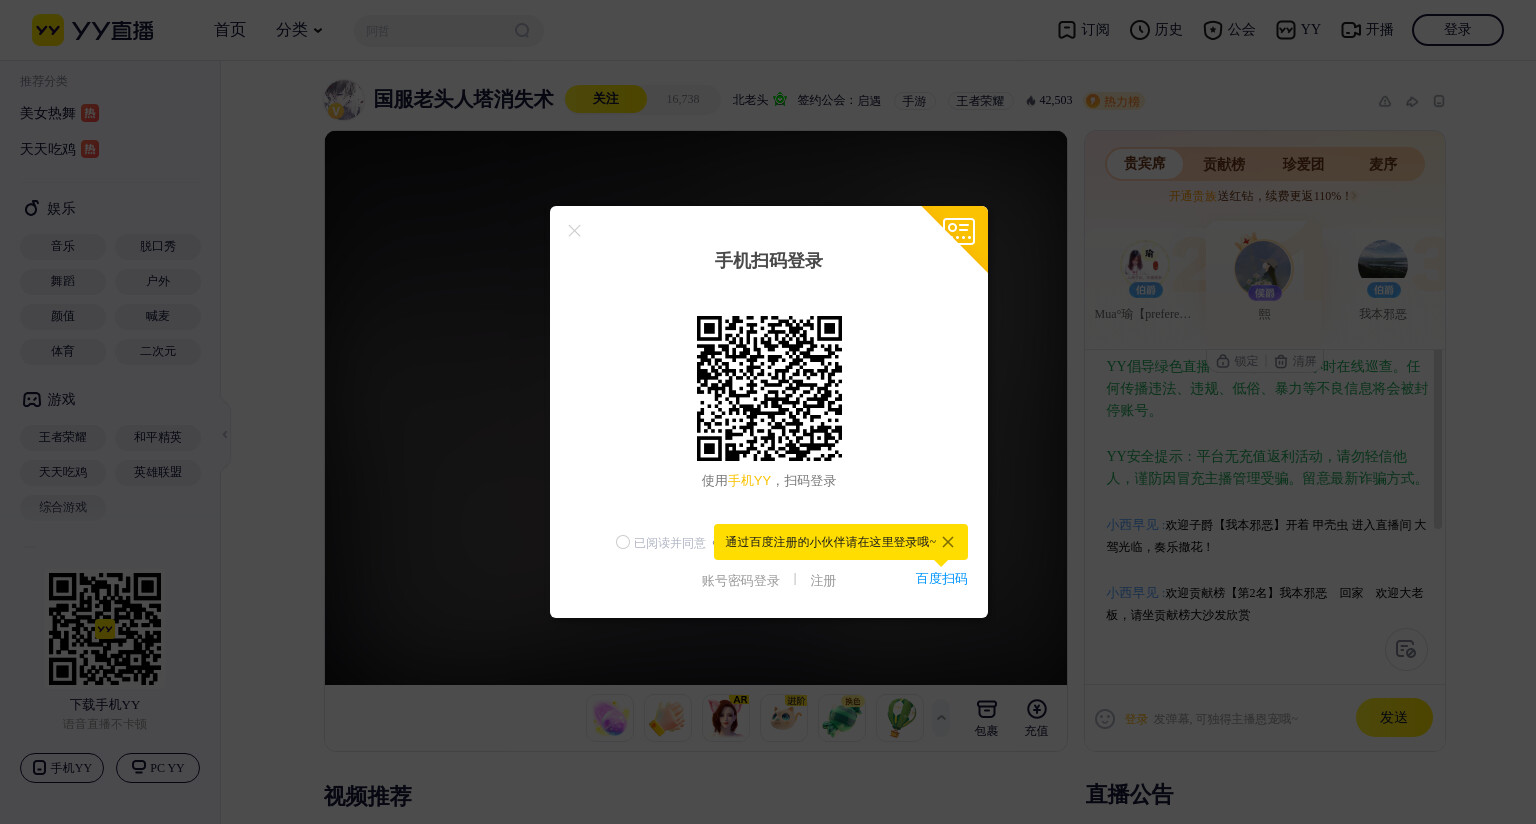Click 开播 start broadcasting

tap(1367, 30)
